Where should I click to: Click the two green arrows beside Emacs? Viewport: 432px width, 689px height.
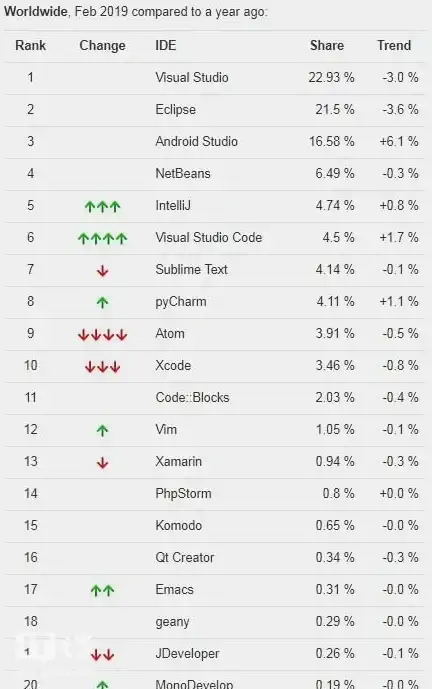coord(102,591)
